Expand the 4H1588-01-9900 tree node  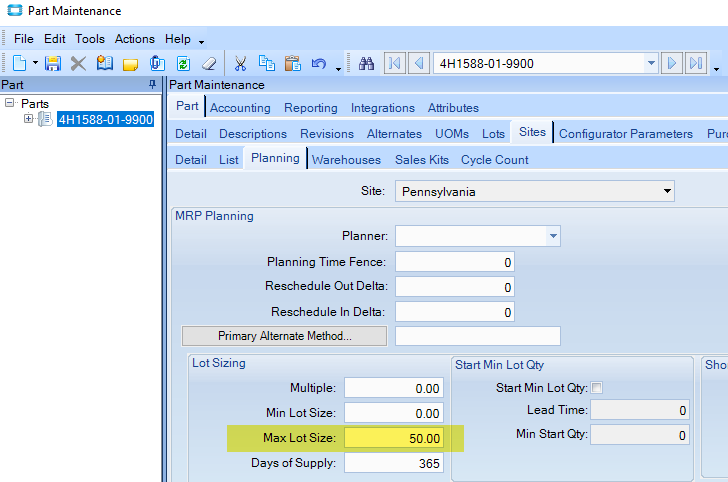click(29, 119)
